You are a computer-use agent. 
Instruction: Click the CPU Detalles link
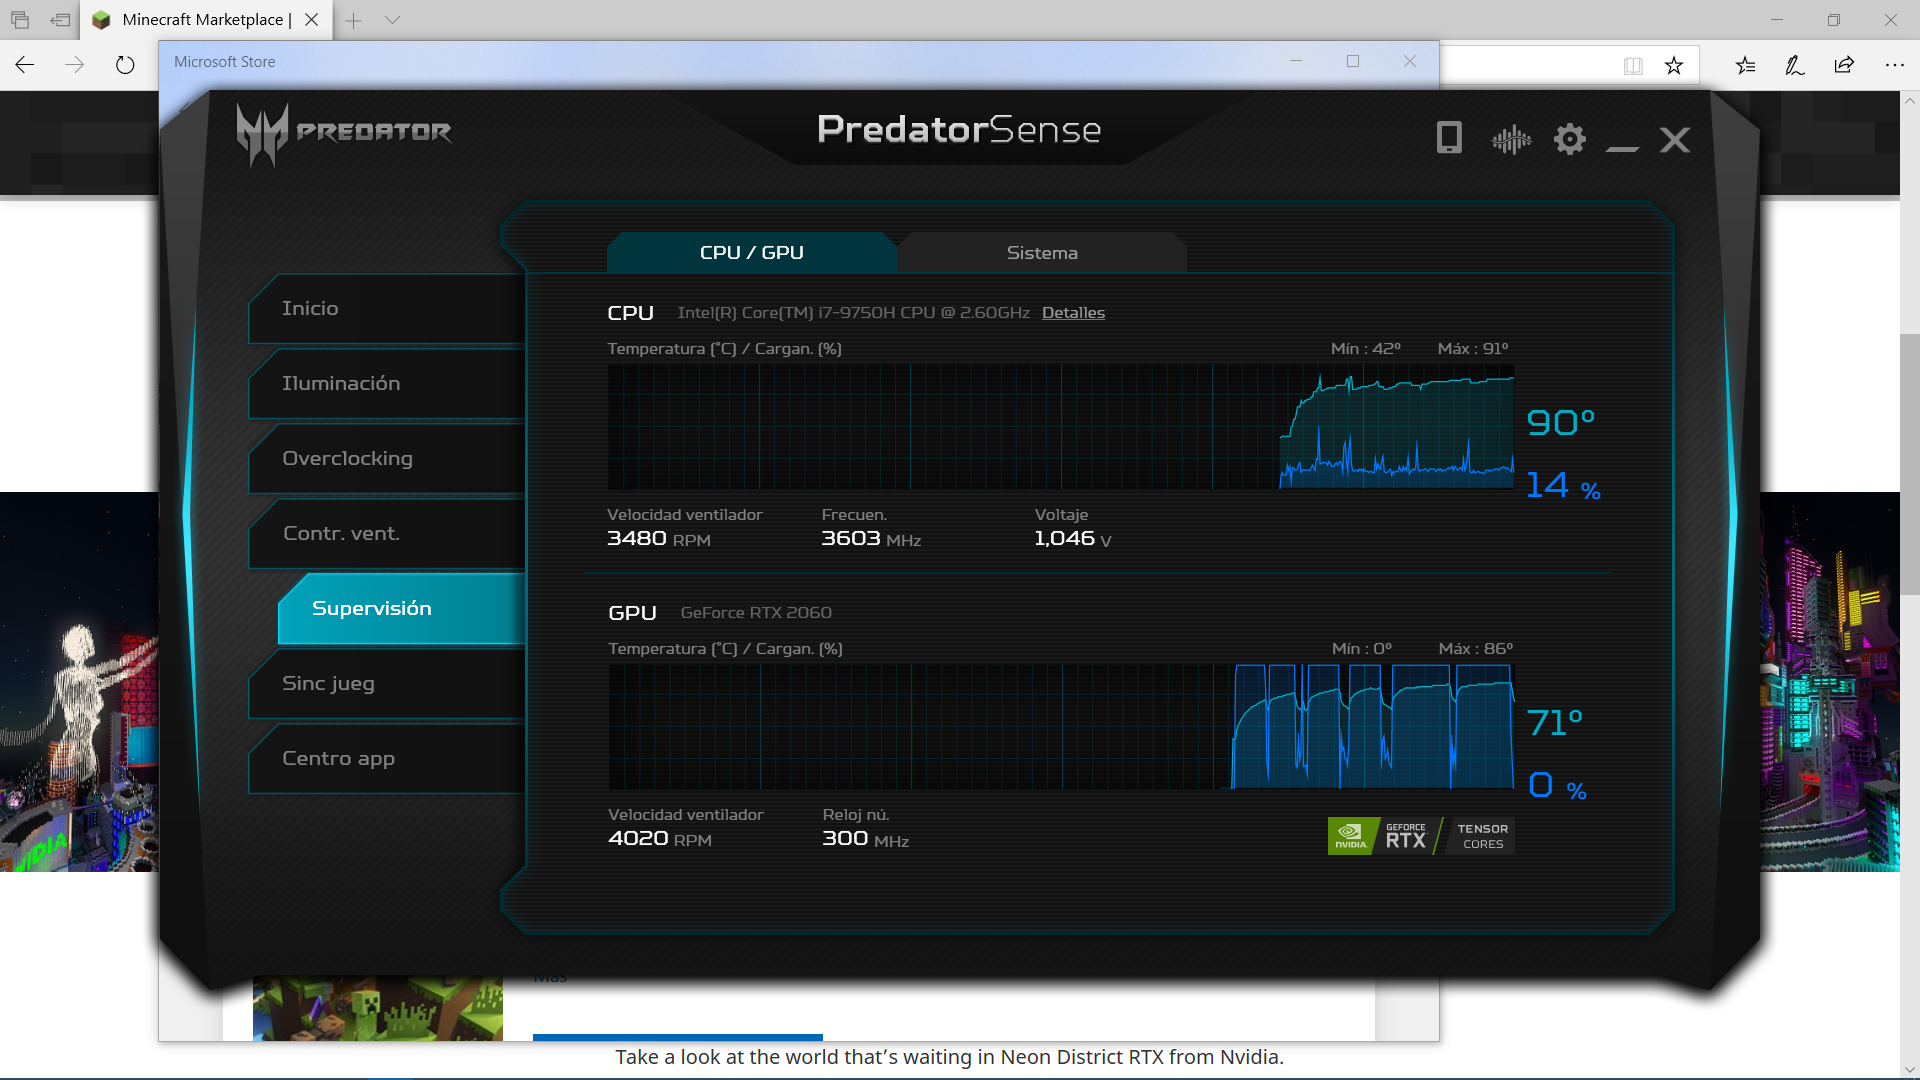pos(1073,313)
